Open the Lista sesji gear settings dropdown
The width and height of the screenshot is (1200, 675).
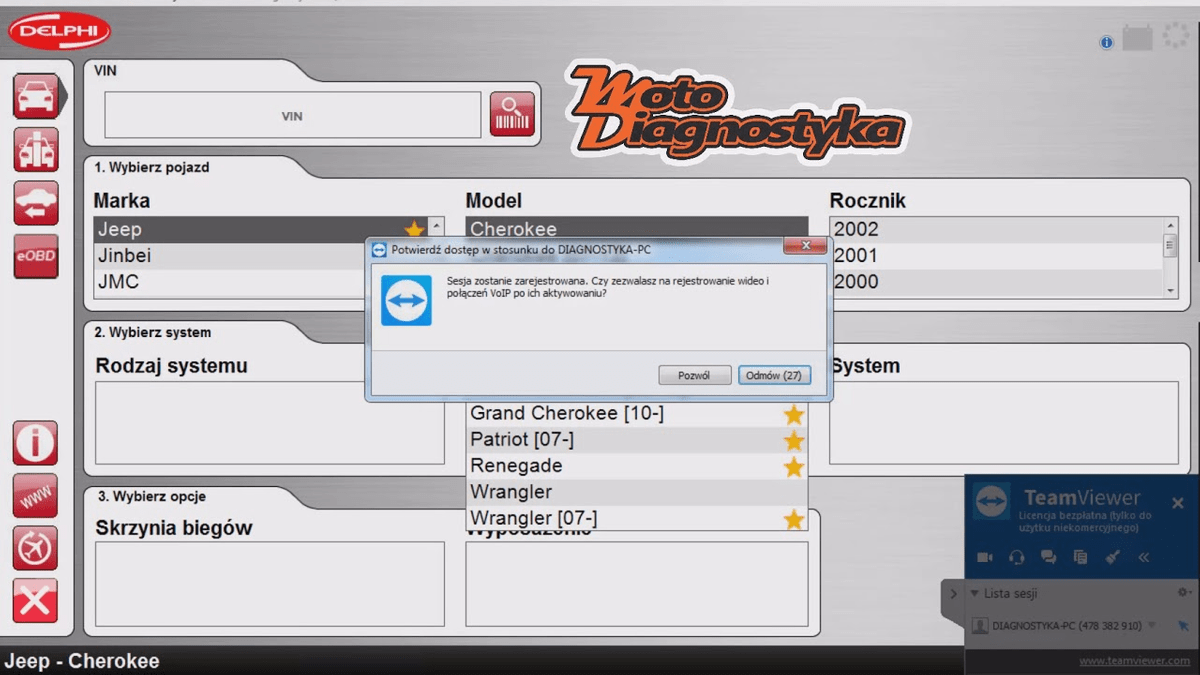click(x=1184, y=593)
